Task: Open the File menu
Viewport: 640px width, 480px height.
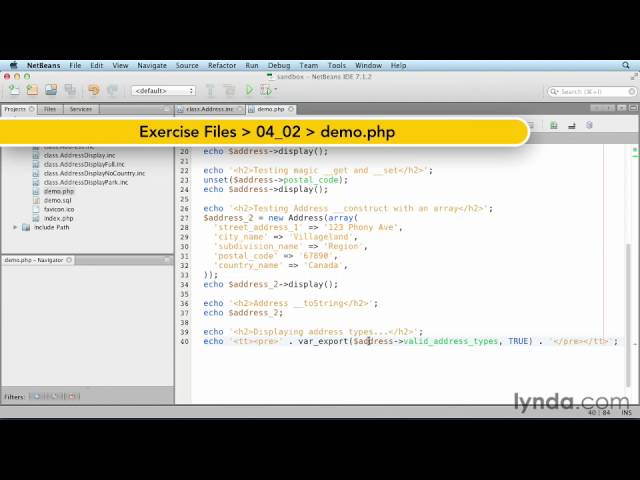Action: click(75, 65)
